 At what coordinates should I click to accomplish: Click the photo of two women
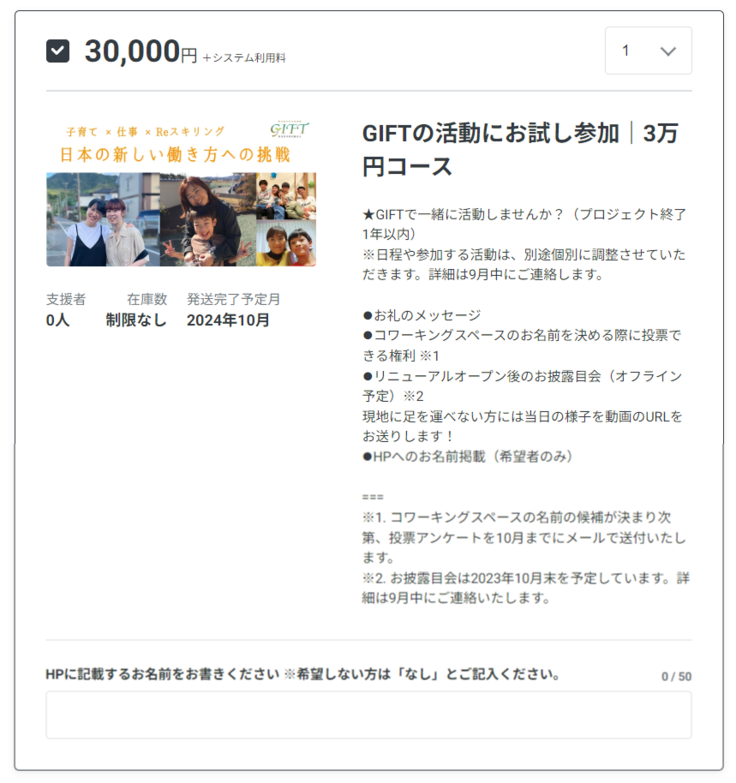click(x=103, y=219)
